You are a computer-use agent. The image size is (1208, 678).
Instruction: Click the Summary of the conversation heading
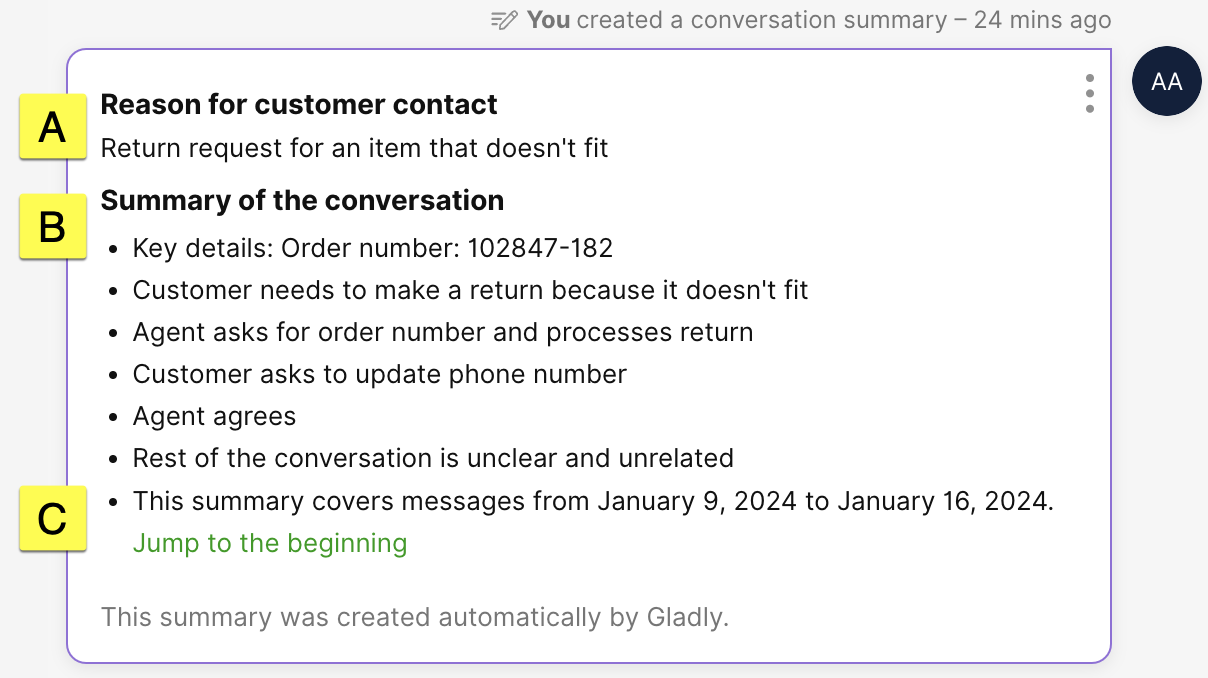click(302, 200)
